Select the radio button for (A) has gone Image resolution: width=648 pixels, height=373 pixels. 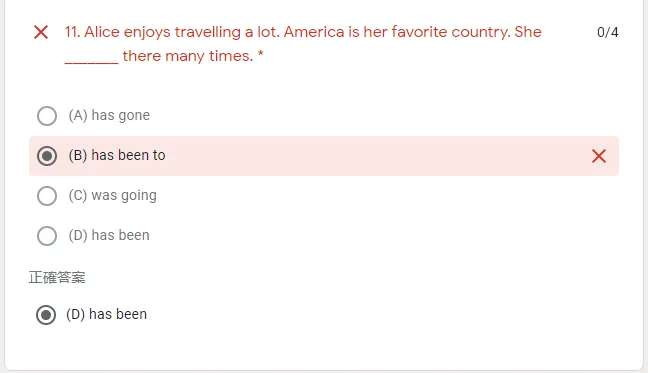click(x=47, y=116)
